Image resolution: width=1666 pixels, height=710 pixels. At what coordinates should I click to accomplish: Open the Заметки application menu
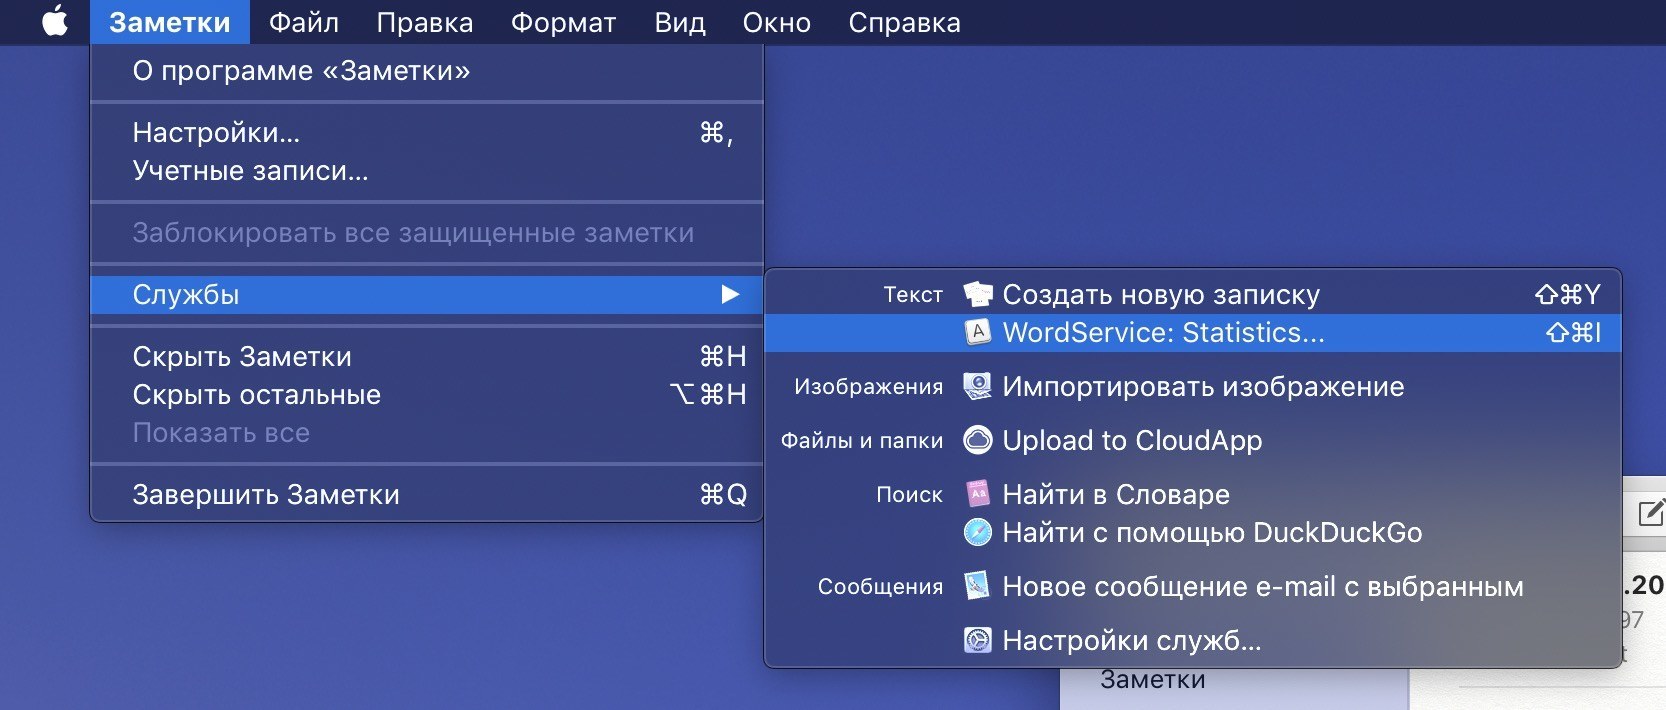pyautogui.click(x=169, y=22)
